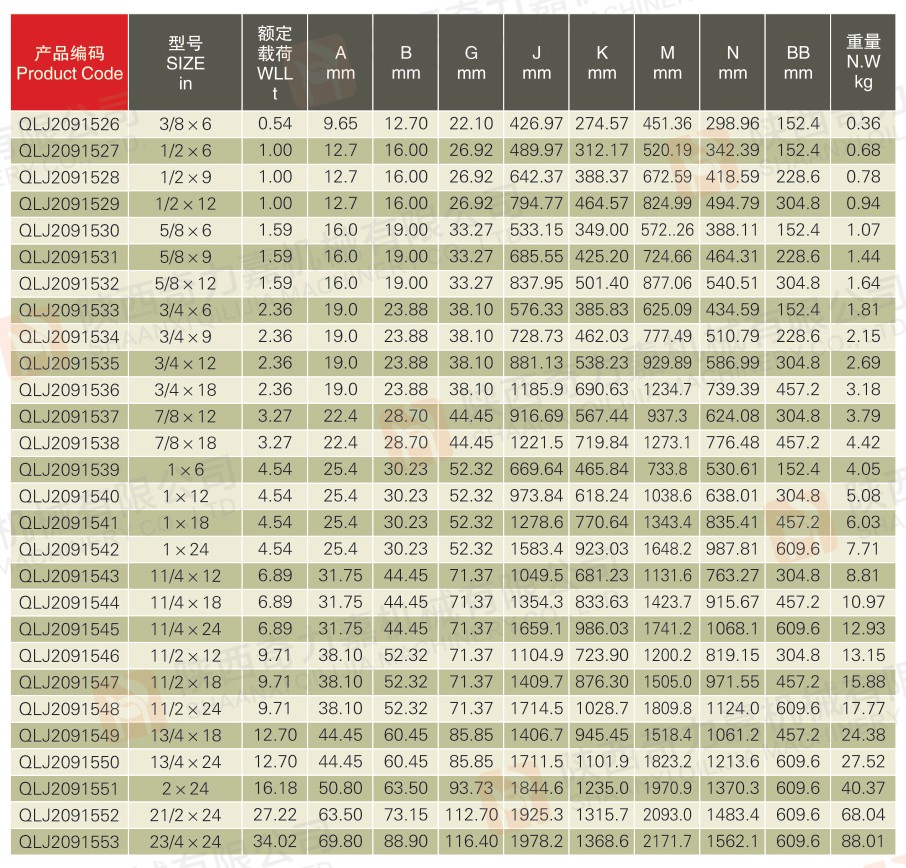
Task: Select the 16.18 WLL cell
Action: pyautogui.click(x=274, y=788)
